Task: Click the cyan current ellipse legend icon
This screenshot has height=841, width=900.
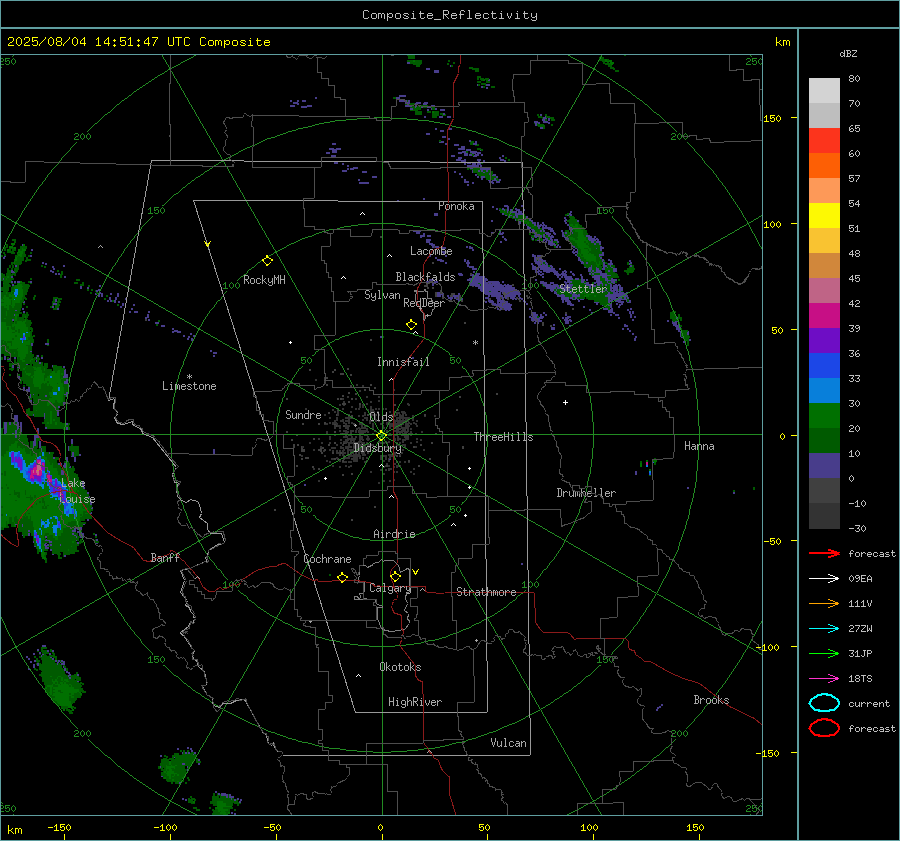Action: click(824, 703)
